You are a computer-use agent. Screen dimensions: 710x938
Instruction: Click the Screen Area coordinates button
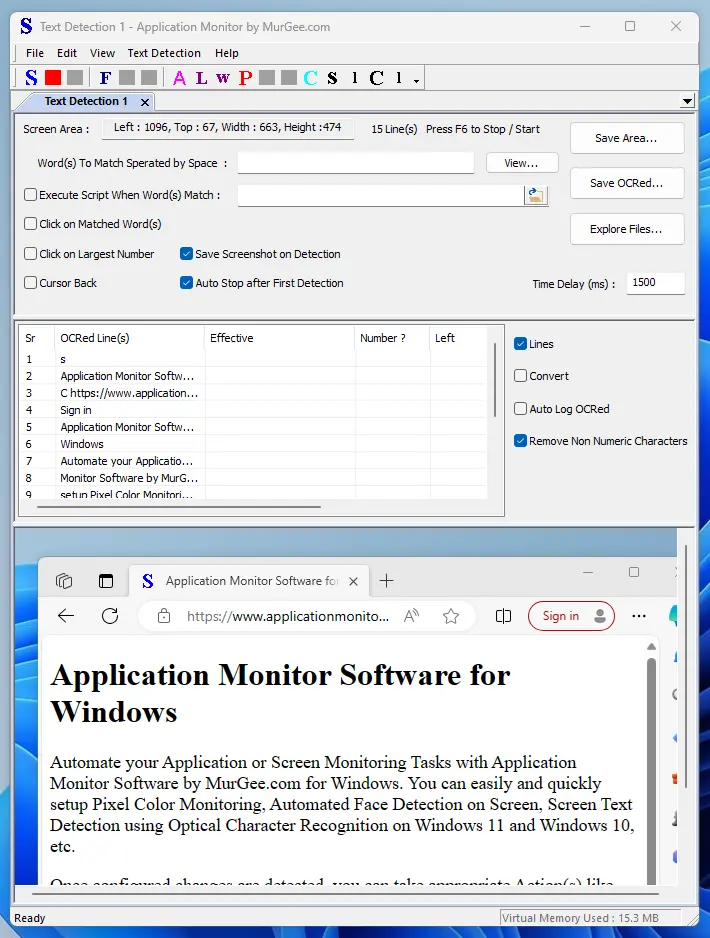coord(227,127)
